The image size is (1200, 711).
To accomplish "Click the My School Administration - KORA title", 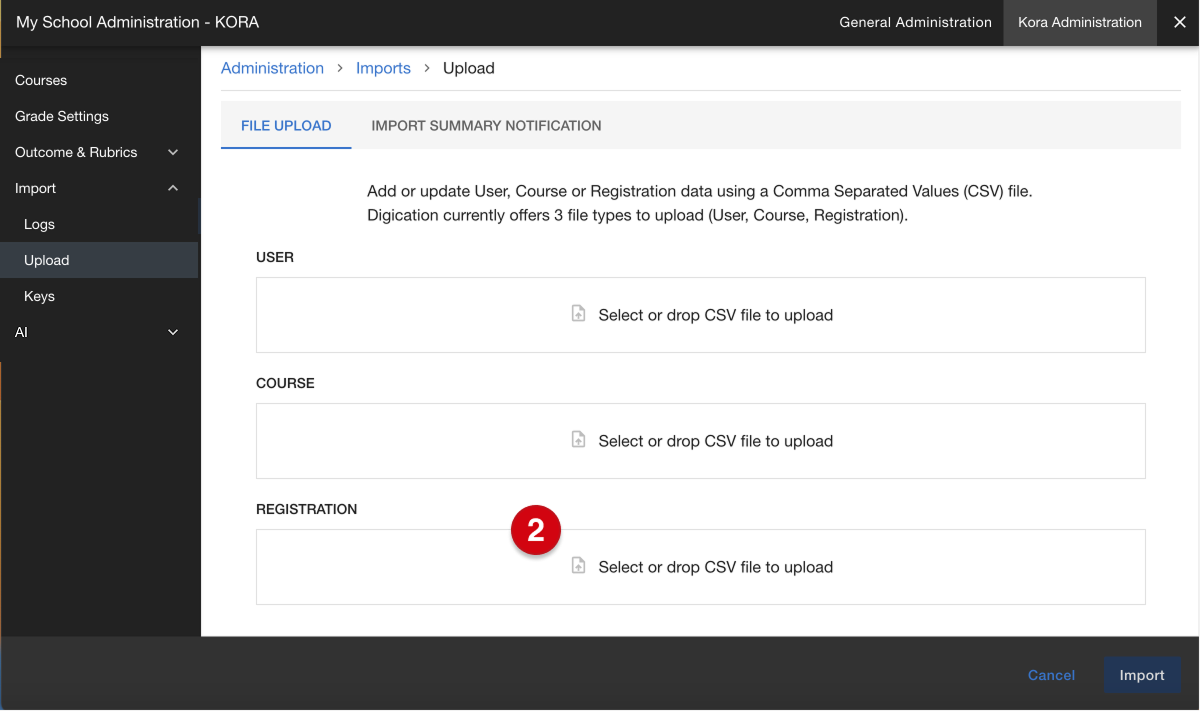I will click(137, 22).
